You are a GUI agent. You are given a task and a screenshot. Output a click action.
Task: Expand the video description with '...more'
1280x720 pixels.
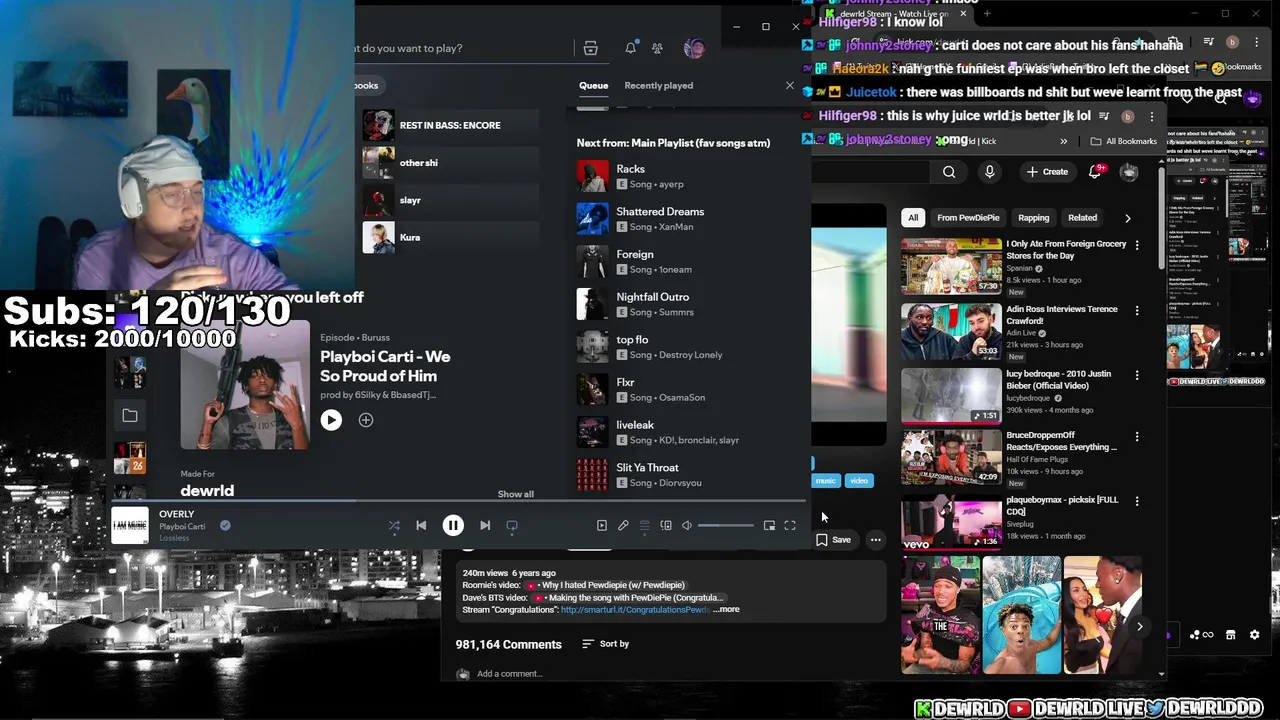[727, 609]
